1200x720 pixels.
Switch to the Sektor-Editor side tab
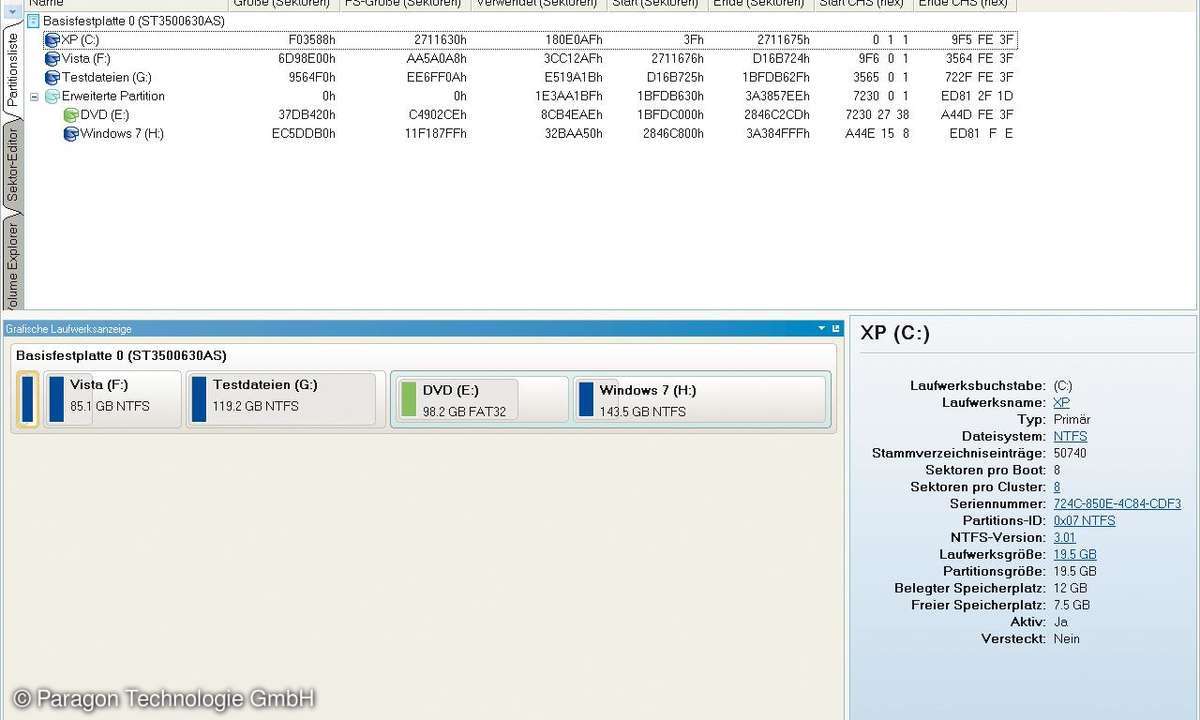point(12,165)
